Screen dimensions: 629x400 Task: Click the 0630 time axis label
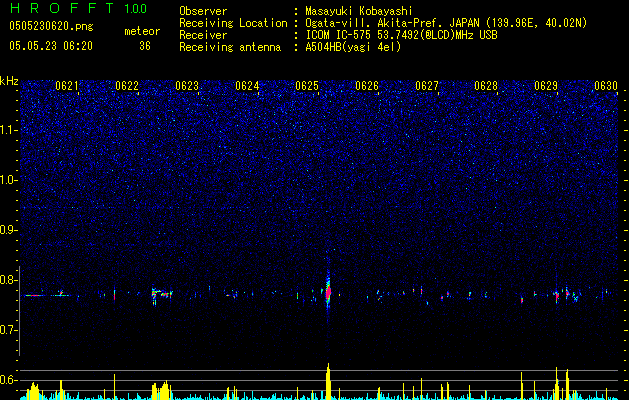606,86
